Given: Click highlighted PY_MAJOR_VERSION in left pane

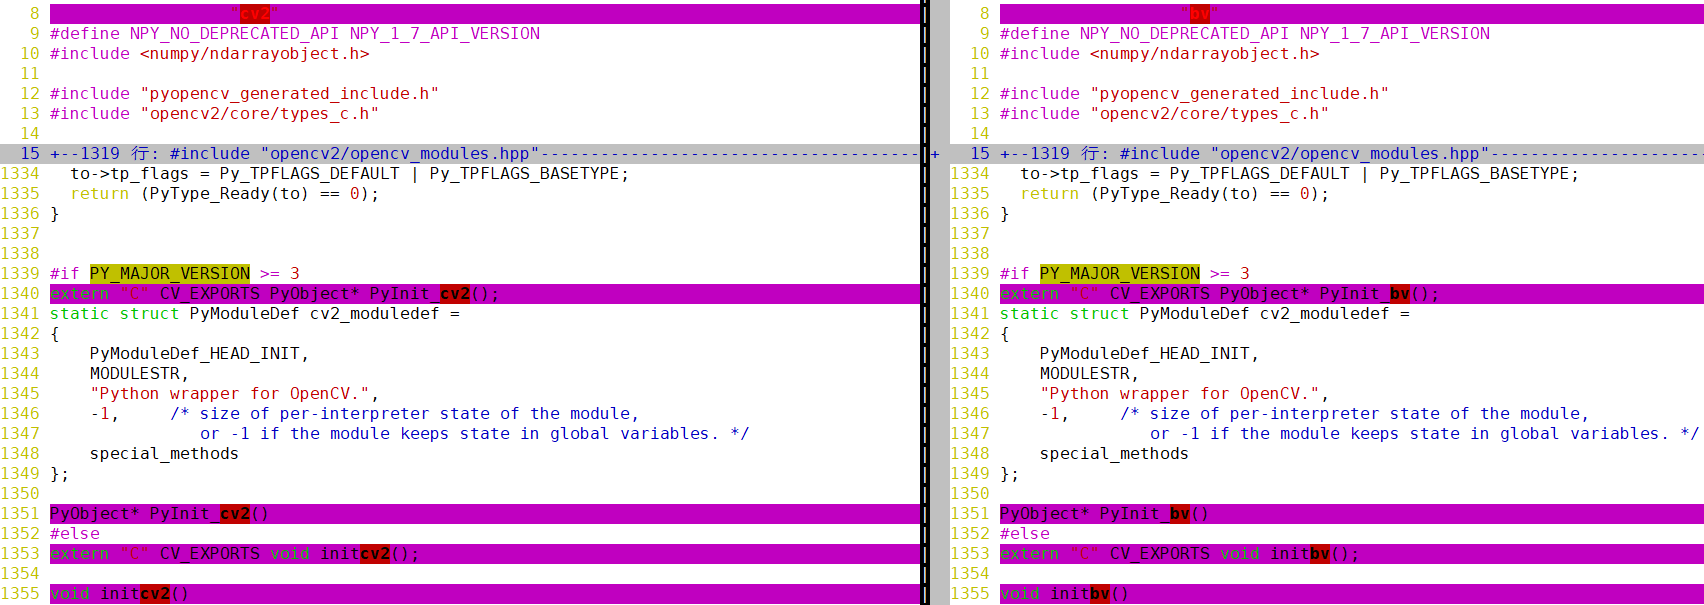Looking at the screenshot, I should pos(170,274).
